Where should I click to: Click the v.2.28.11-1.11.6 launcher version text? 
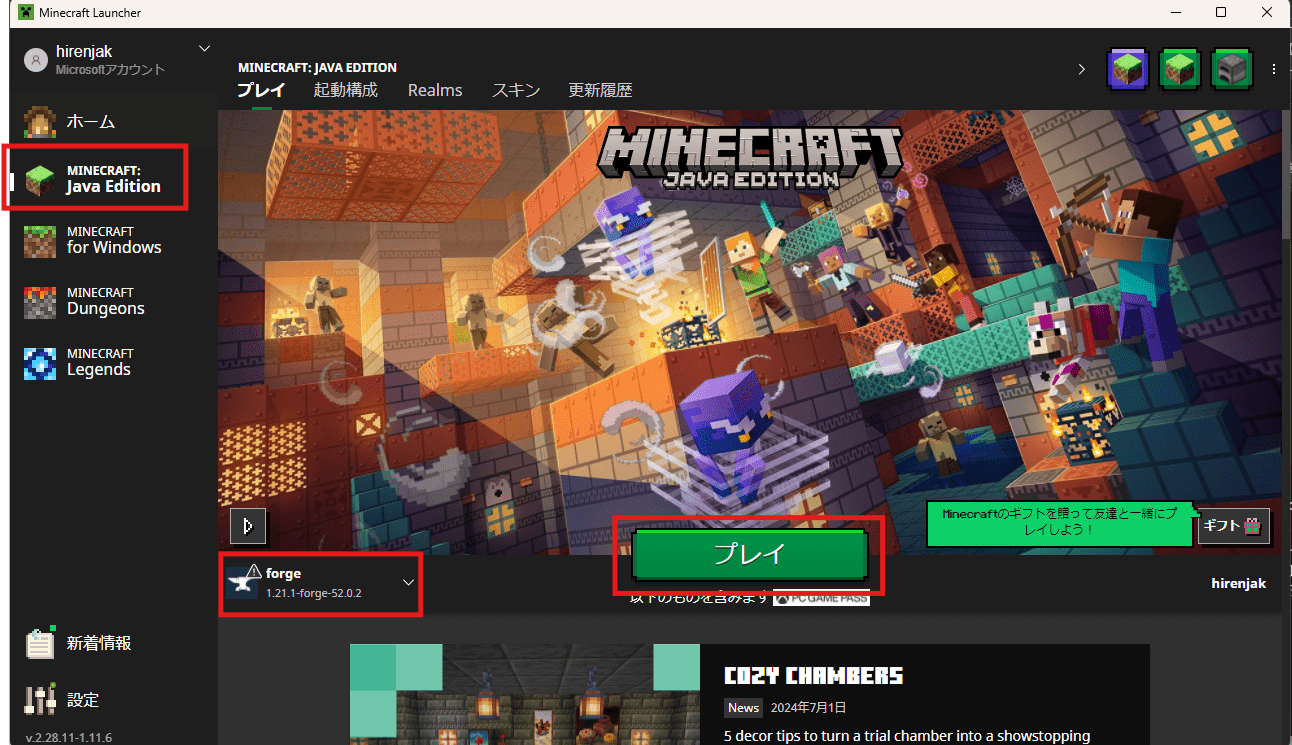[x=68, y=738]
